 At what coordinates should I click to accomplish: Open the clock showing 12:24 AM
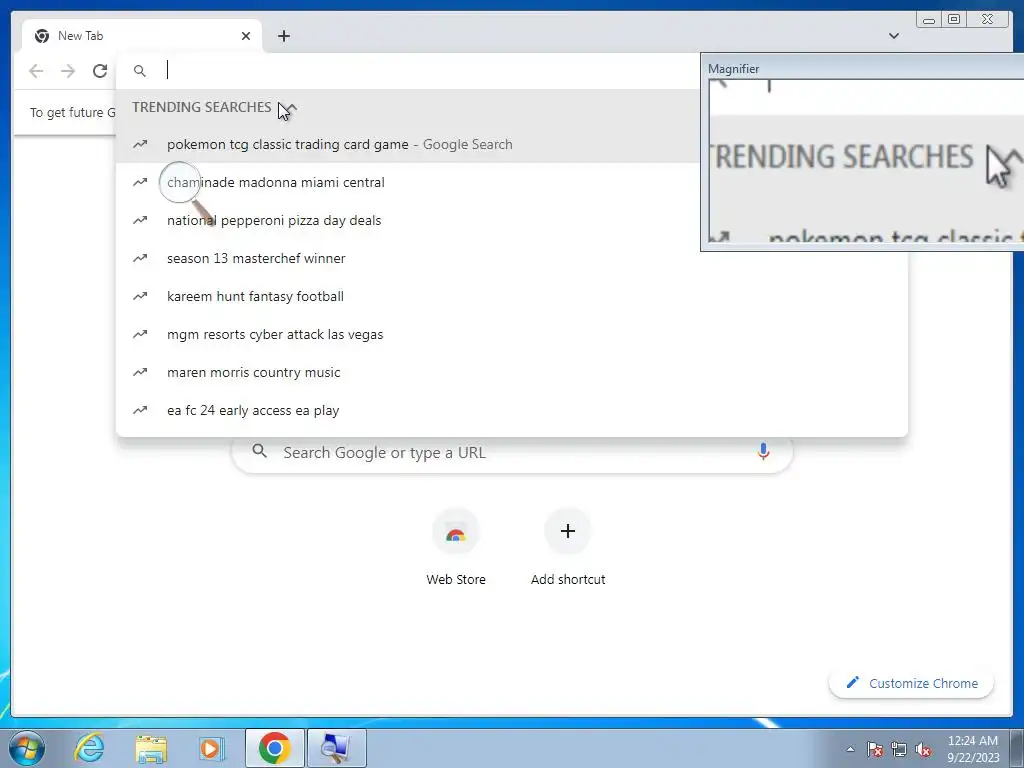[x=973, y=748]
